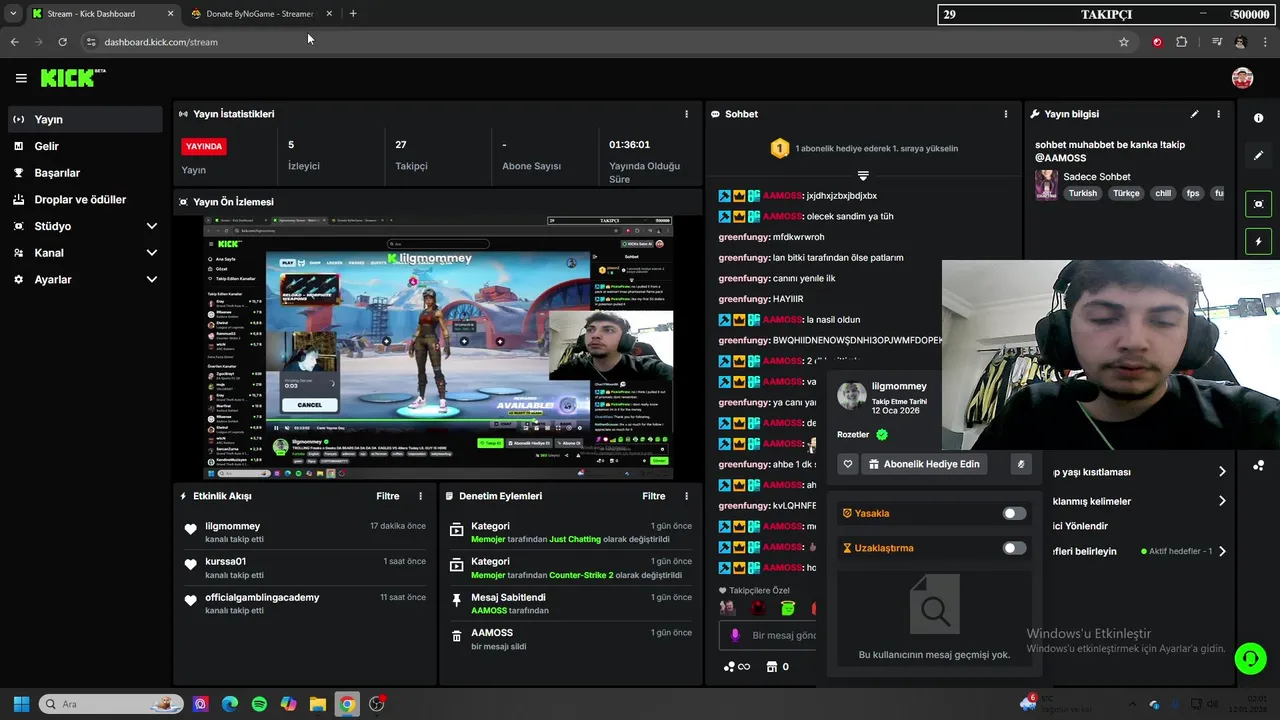
Task: Follow lilgmommey using the heart icon
Action: [x=848, y=464]
